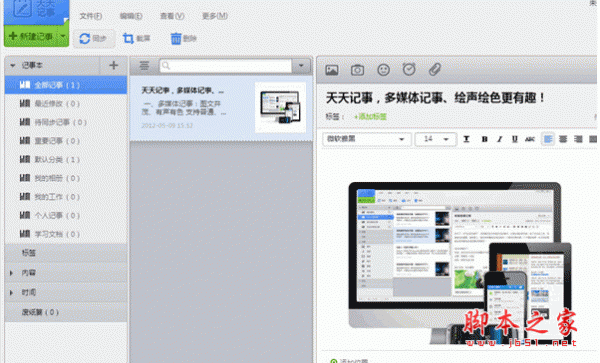The height and width of the screenshot is (363, 600).
Task: Click the note title 天天记事，多媒体记事、绘声绘色更有趣！
Action: point(435,98)
